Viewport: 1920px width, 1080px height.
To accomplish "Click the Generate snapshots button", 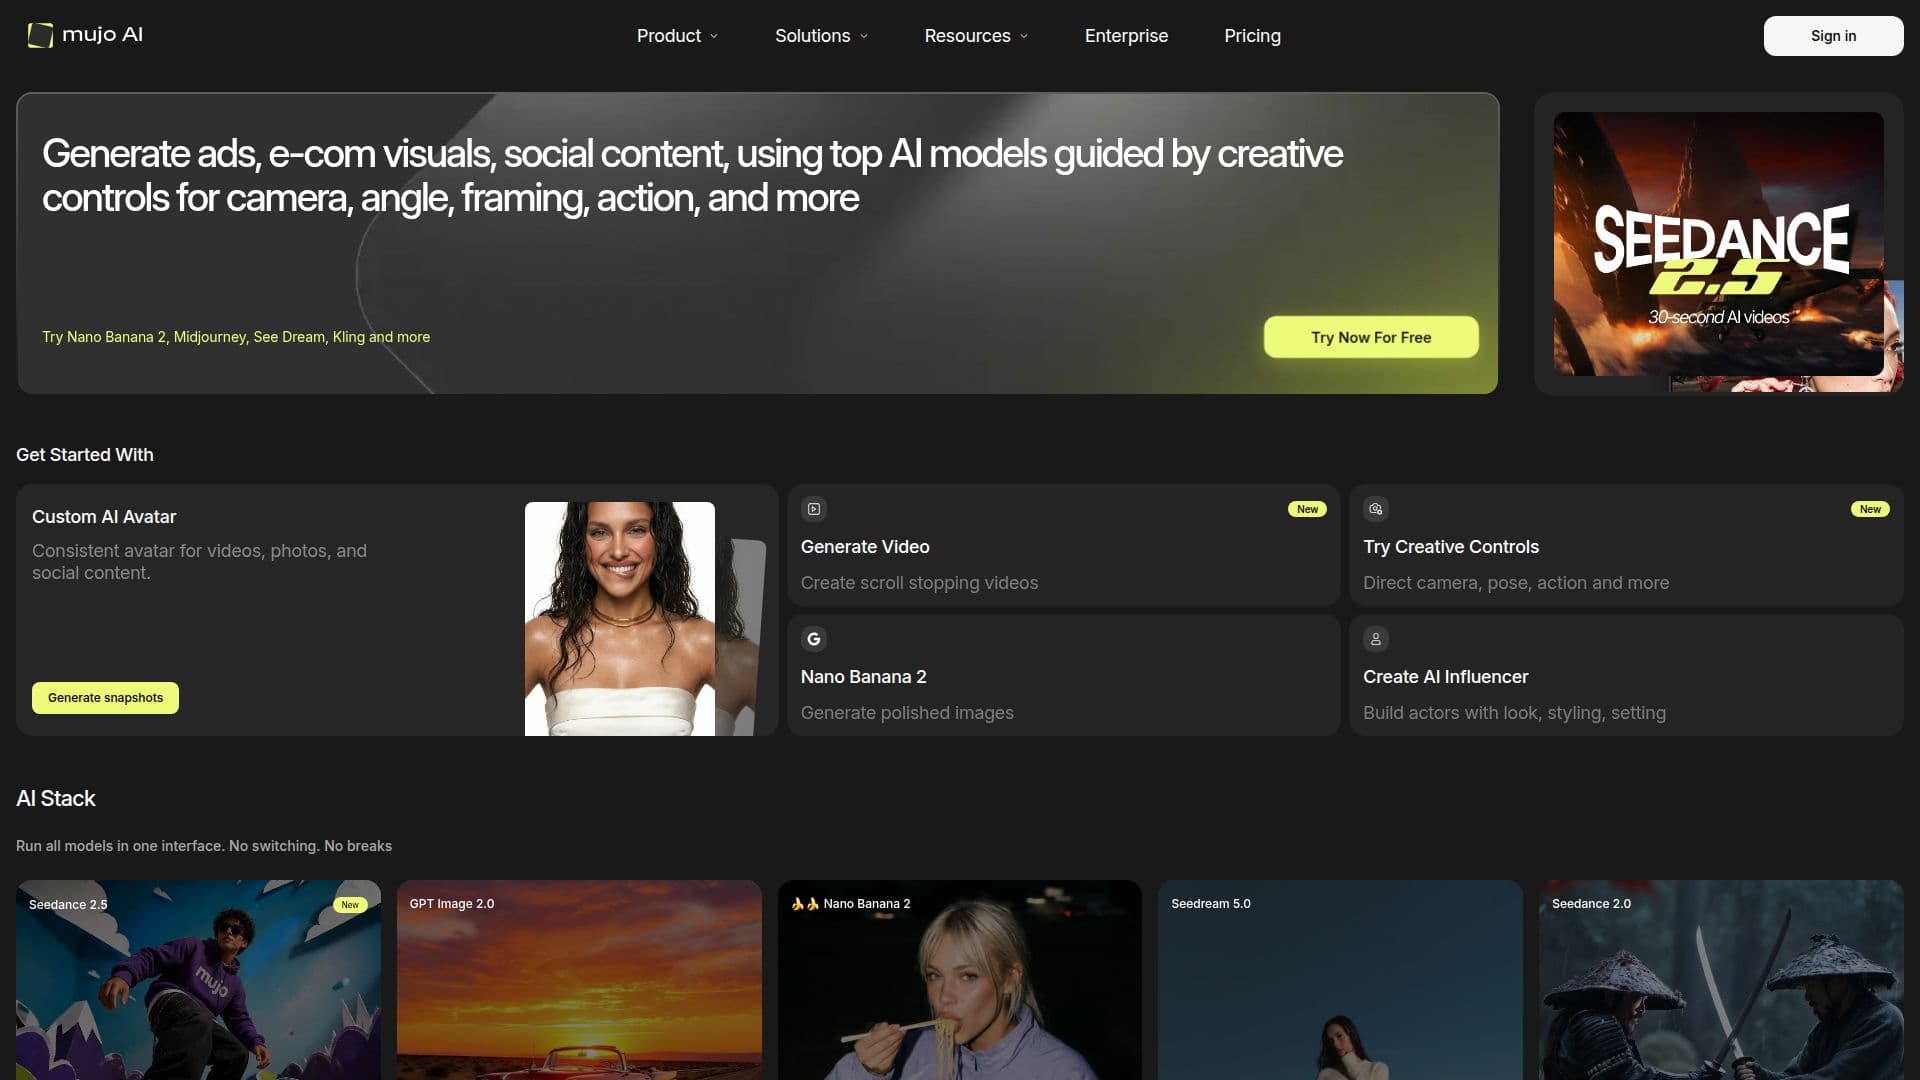I will point(105,698).
